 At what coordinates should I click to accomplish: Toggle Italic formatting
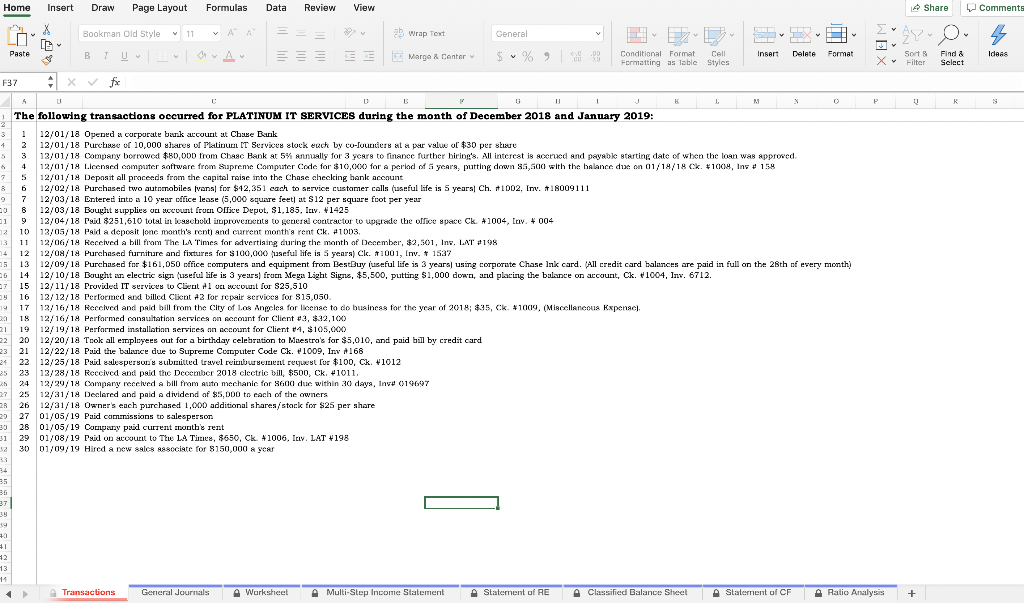point(105,57)
